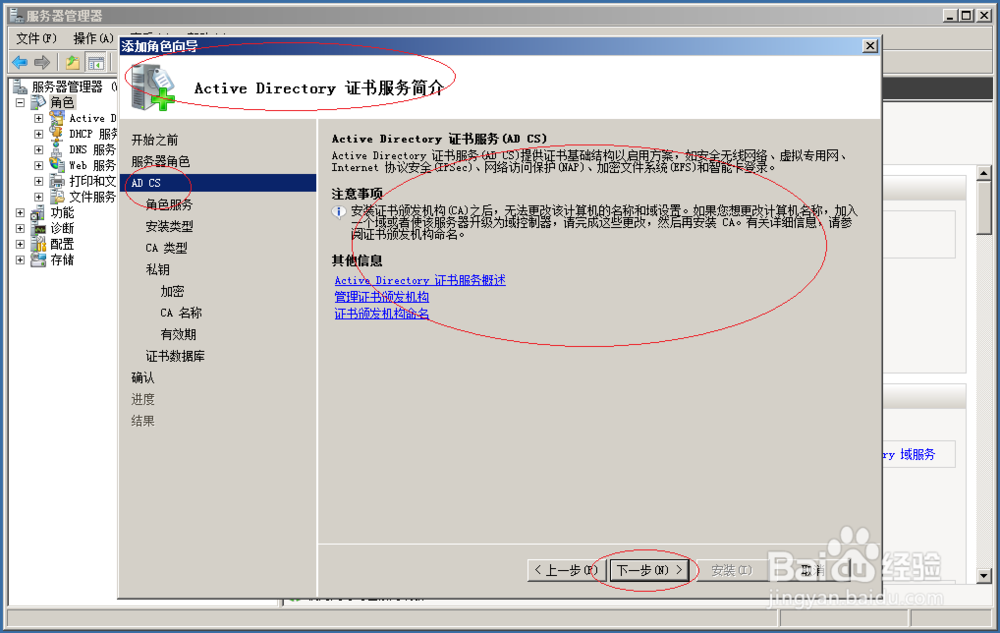Image resolution: width=1000 pixels, height=633 pixels.
Task: Go to 服务器角色 wizard step
Action: [x=160, y=161]
